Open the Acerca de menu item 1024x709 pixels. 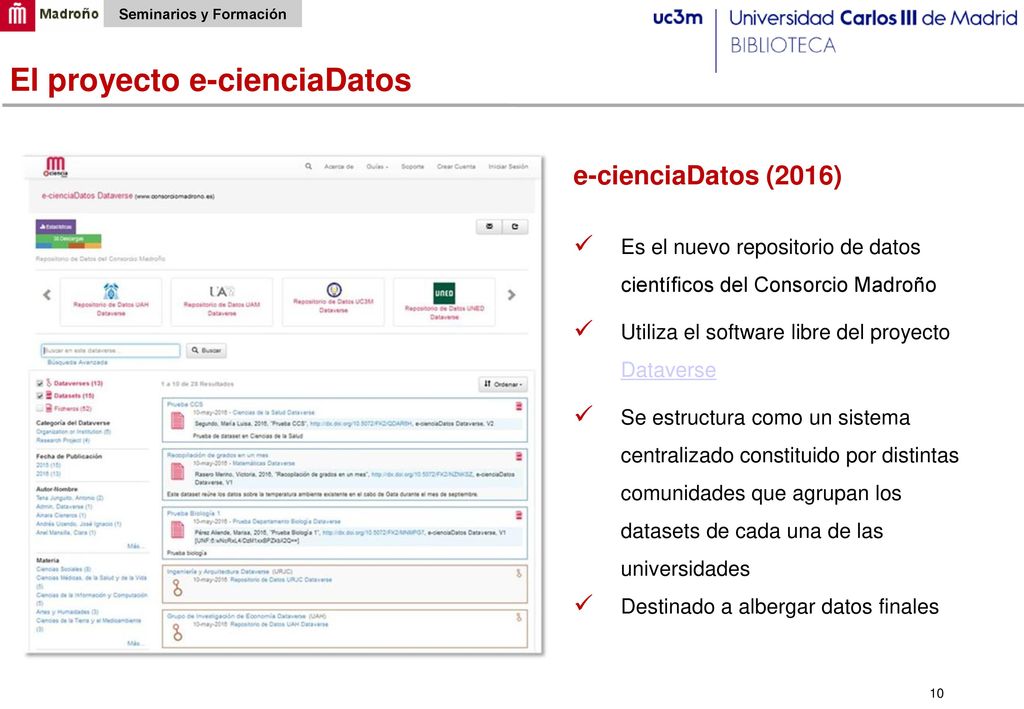tap(339, 166)
